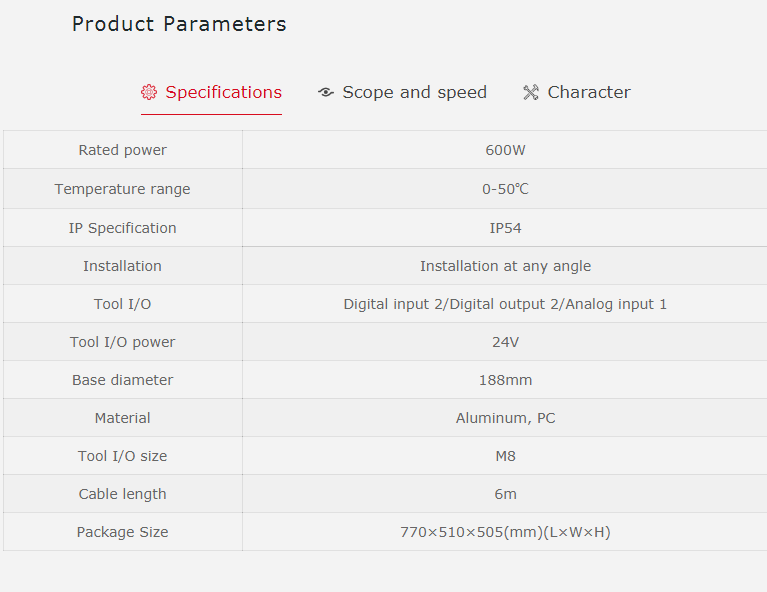Click the tools icon beside Character

531,93
